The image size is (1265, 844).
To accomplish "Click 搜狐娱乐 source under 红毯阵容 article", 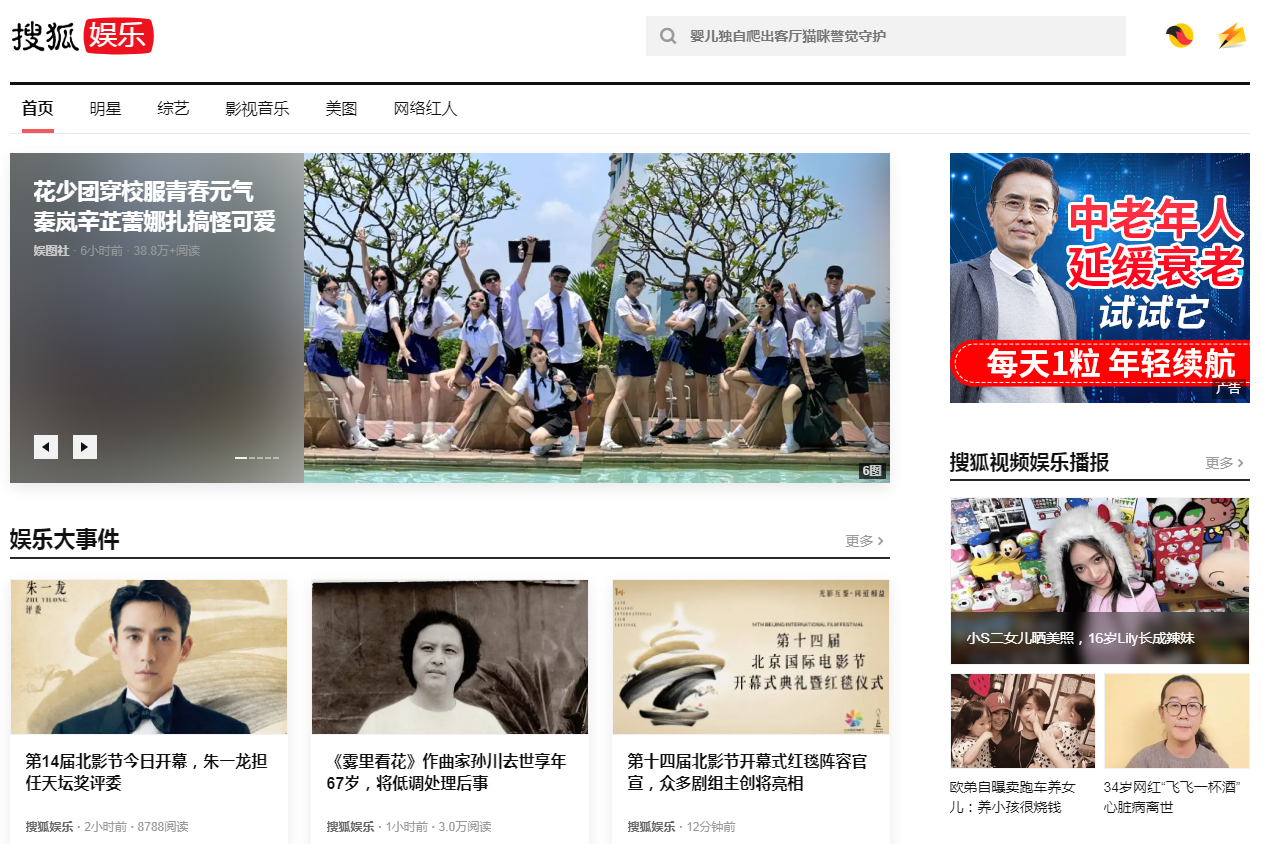I will 651,827.
